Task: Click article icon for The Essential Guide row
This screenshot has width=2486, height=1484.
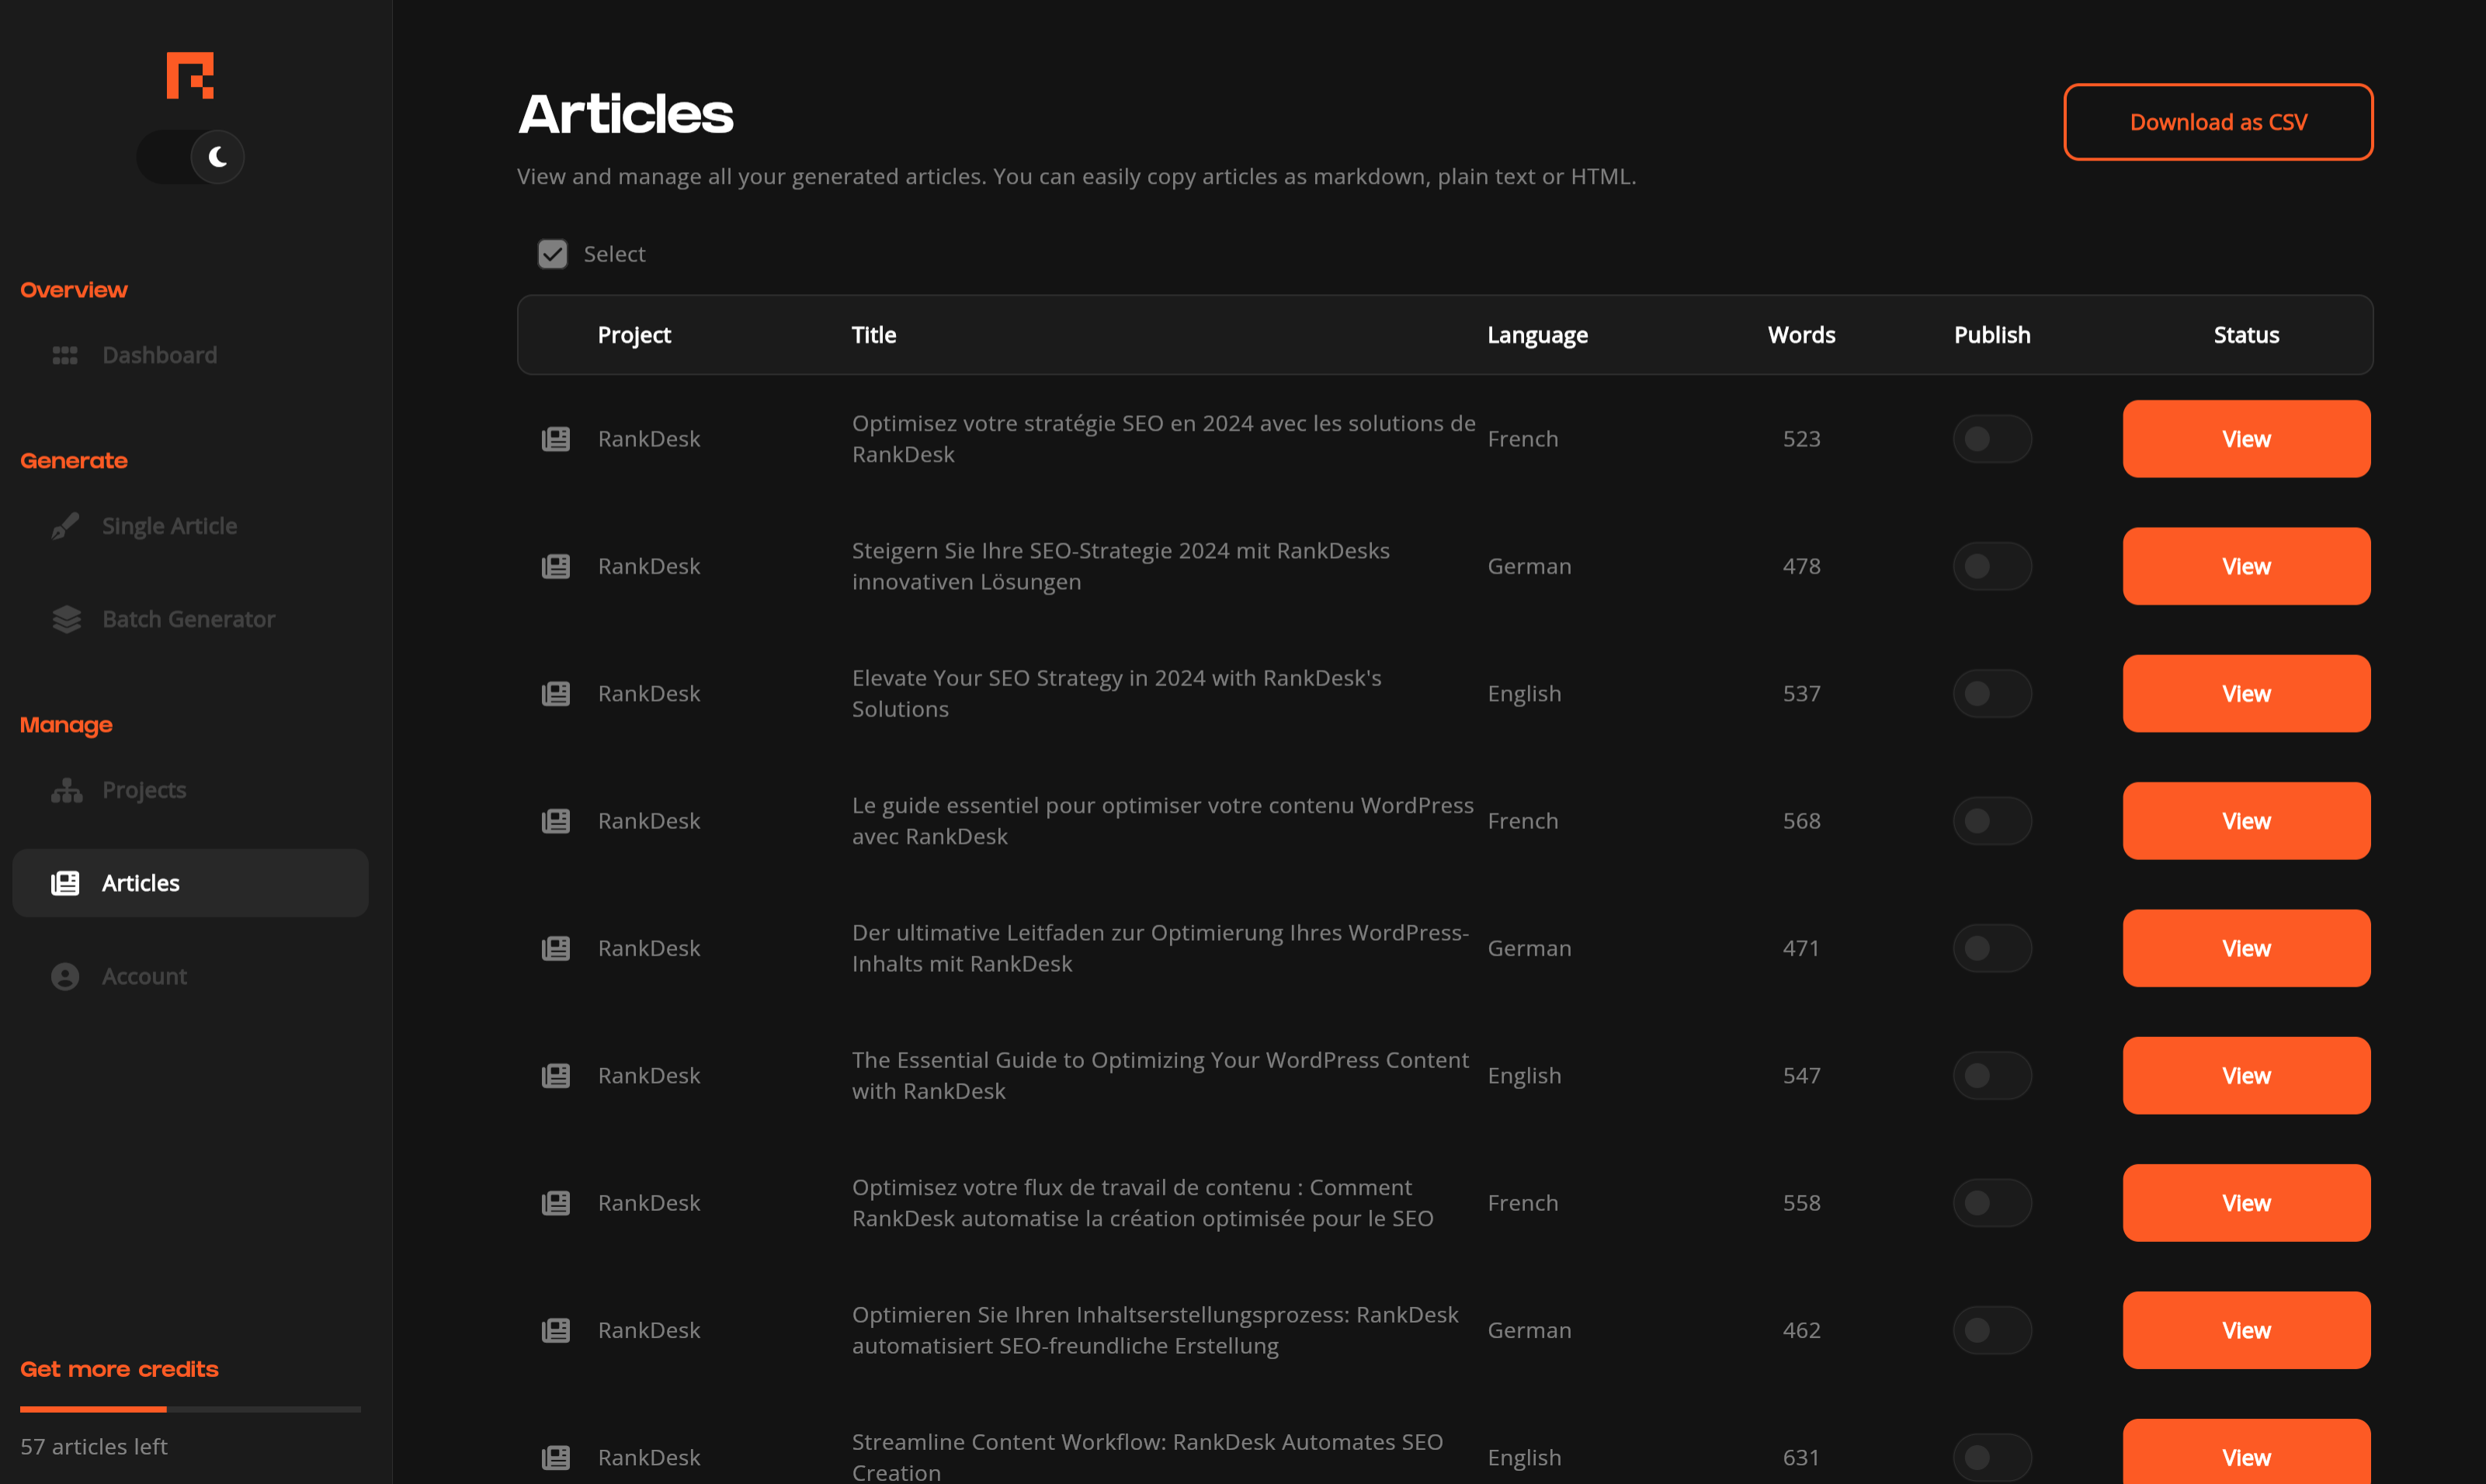Action: (556, 1075)
